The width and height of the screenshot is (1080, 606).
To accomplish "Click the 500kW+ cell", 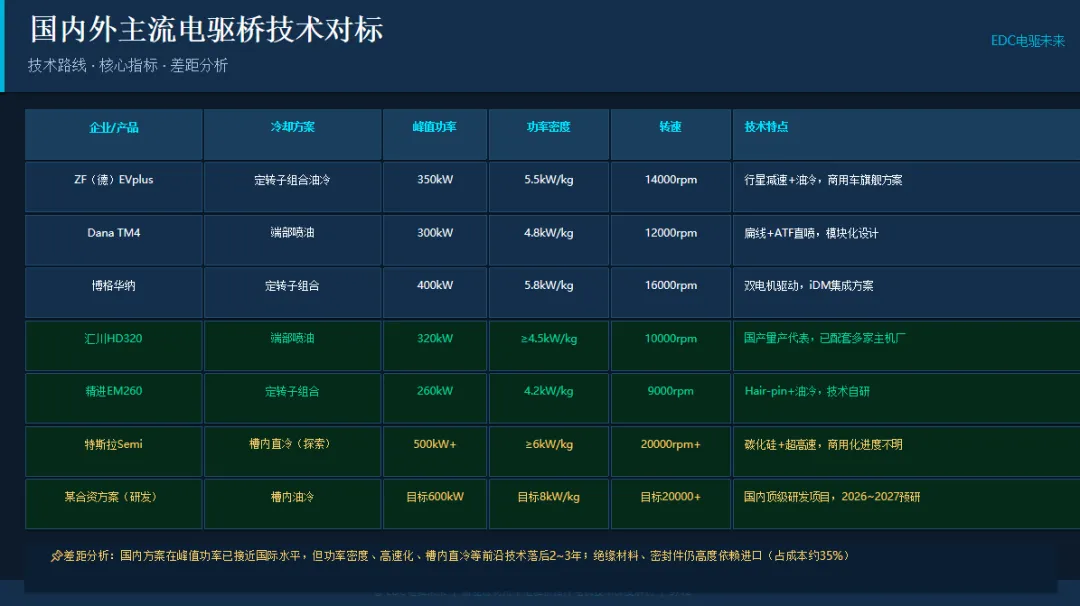I will (435, 451).
